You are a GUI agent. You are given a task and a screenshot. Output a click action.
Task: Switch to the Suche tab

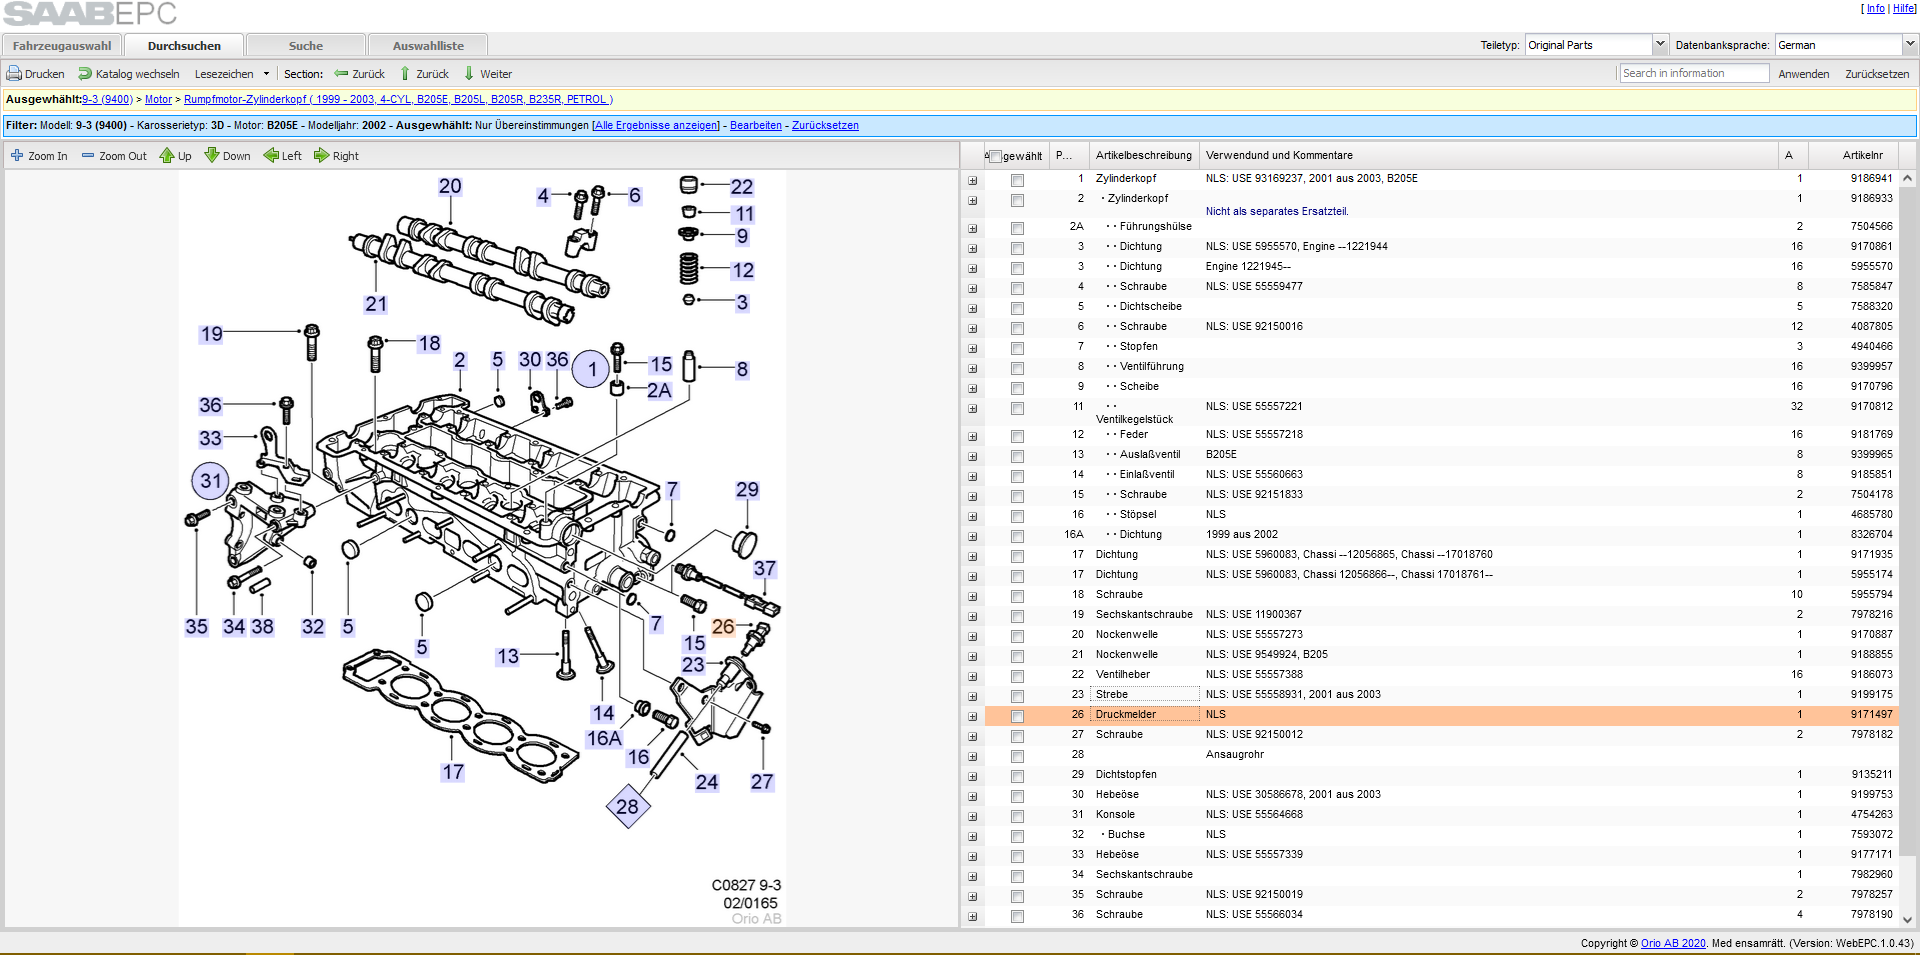(306, 46)
